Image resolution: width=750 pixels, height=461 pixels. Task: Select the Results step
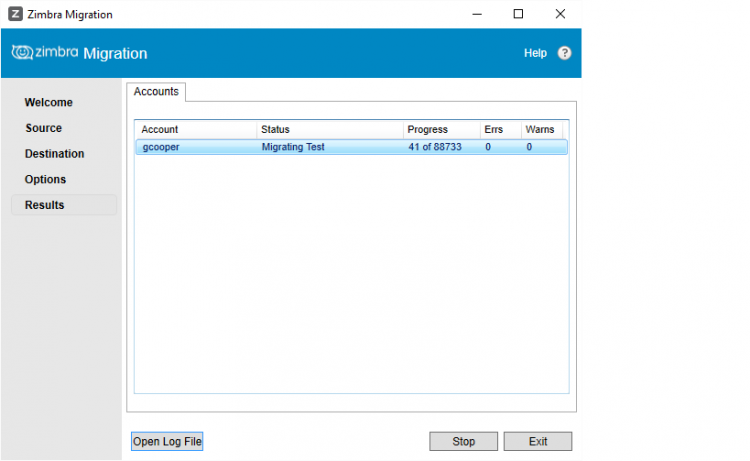click(x=64, y=205)
